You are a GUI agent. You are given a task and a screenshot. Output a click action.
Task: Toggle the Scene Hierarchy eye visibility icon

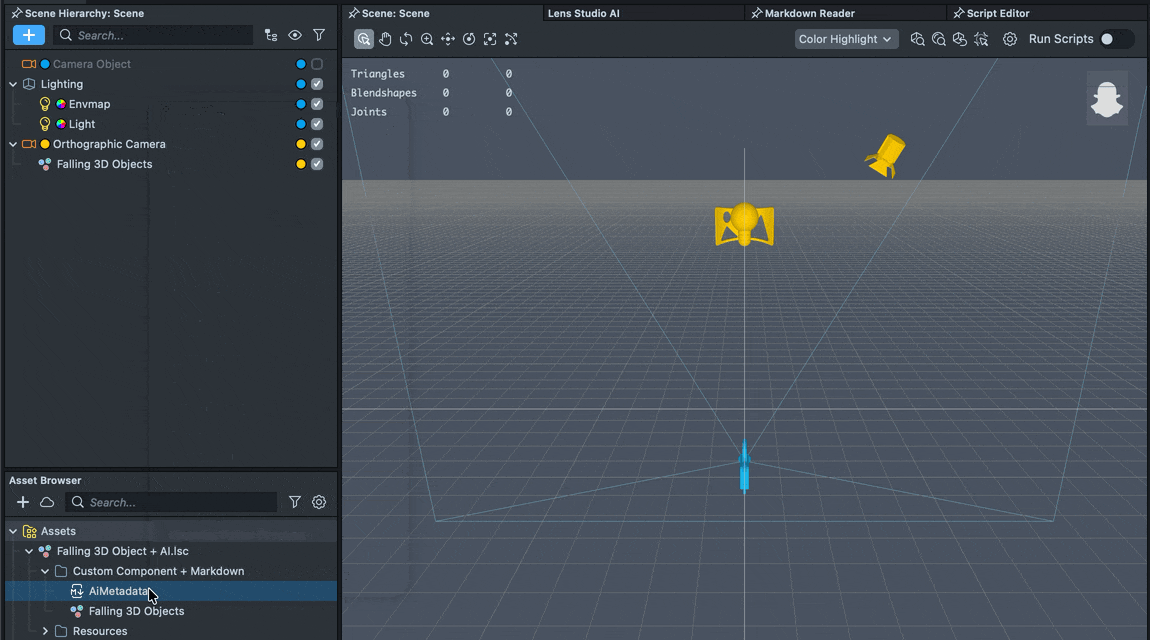click(295, 35)
